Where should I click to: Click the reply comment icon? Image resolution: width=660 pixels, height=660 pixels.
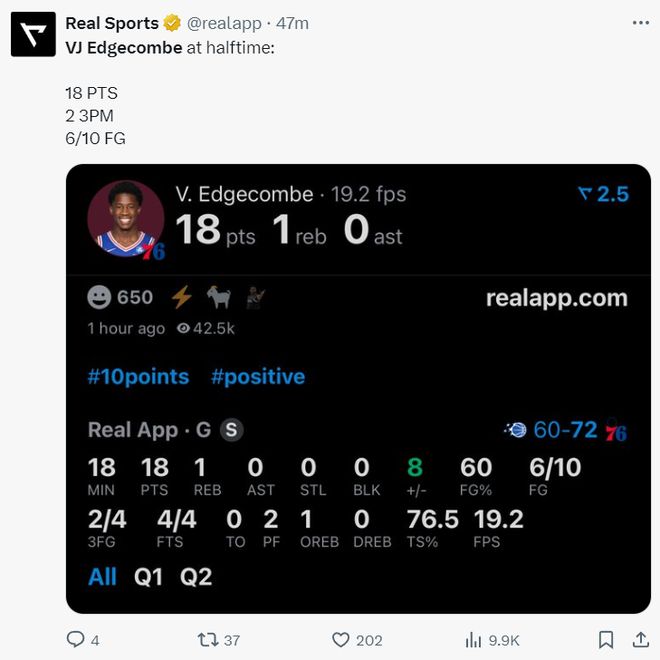[x=76, y=639]
